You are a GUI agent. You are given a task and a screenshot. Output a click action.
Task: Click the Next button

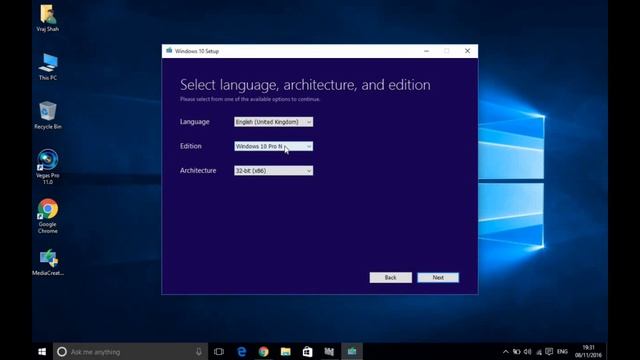point(438,278)
